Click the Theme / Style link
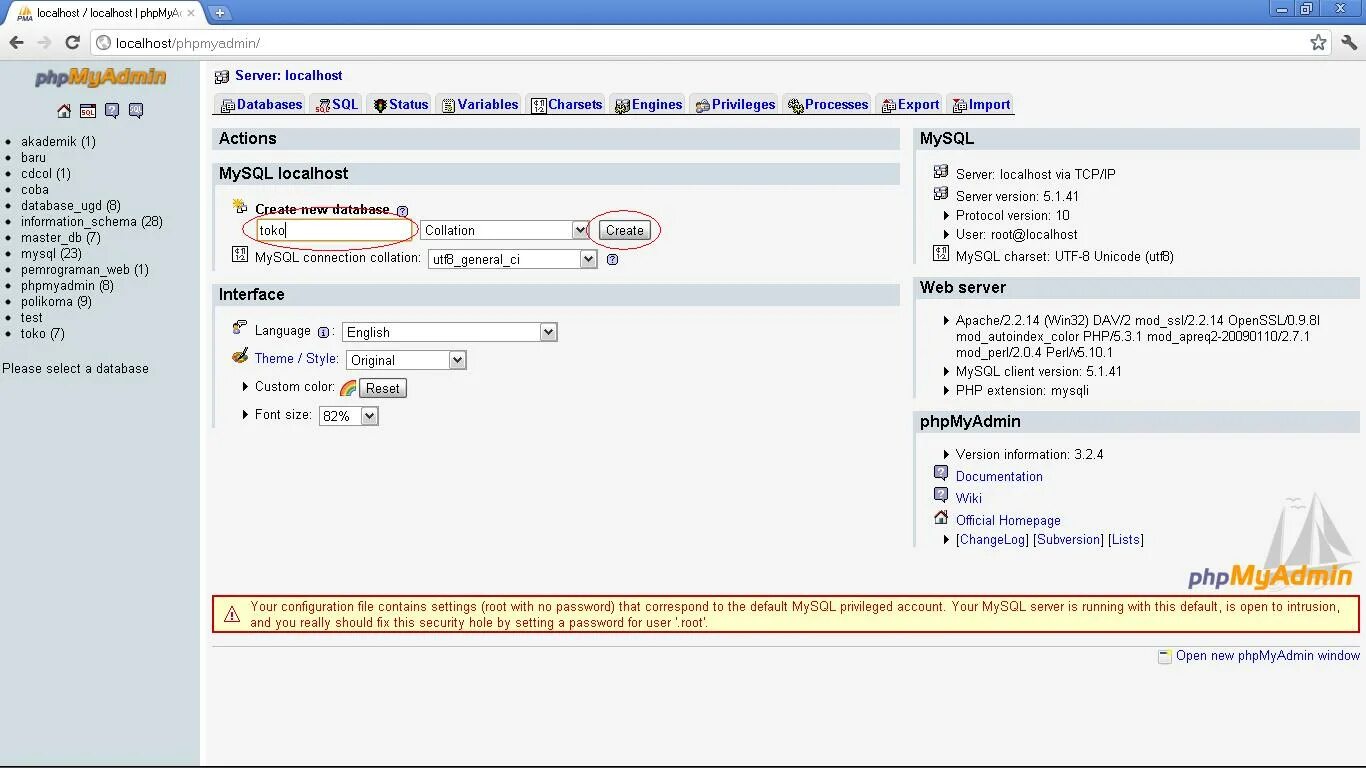The width and height of the screenshot is (1366, 768). 296,358
